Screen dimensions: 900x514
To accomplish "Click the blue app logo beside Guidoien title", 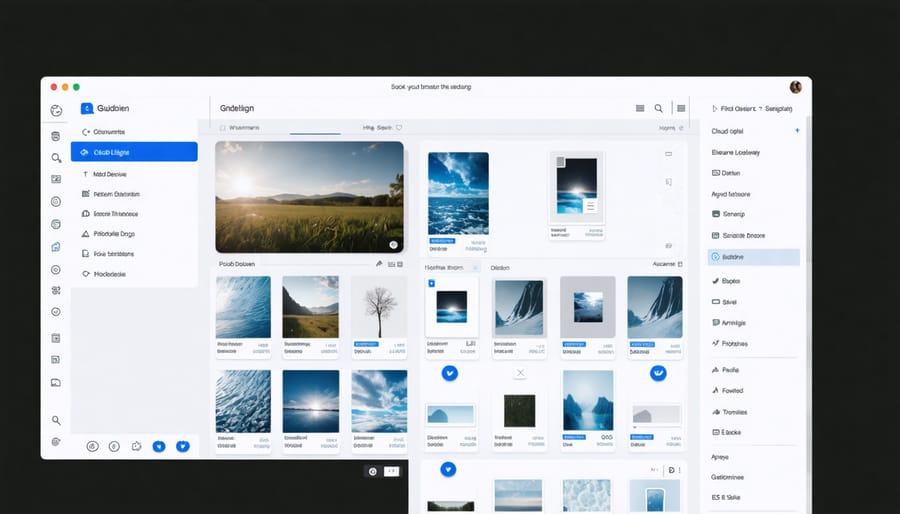I will click(87, 108).
